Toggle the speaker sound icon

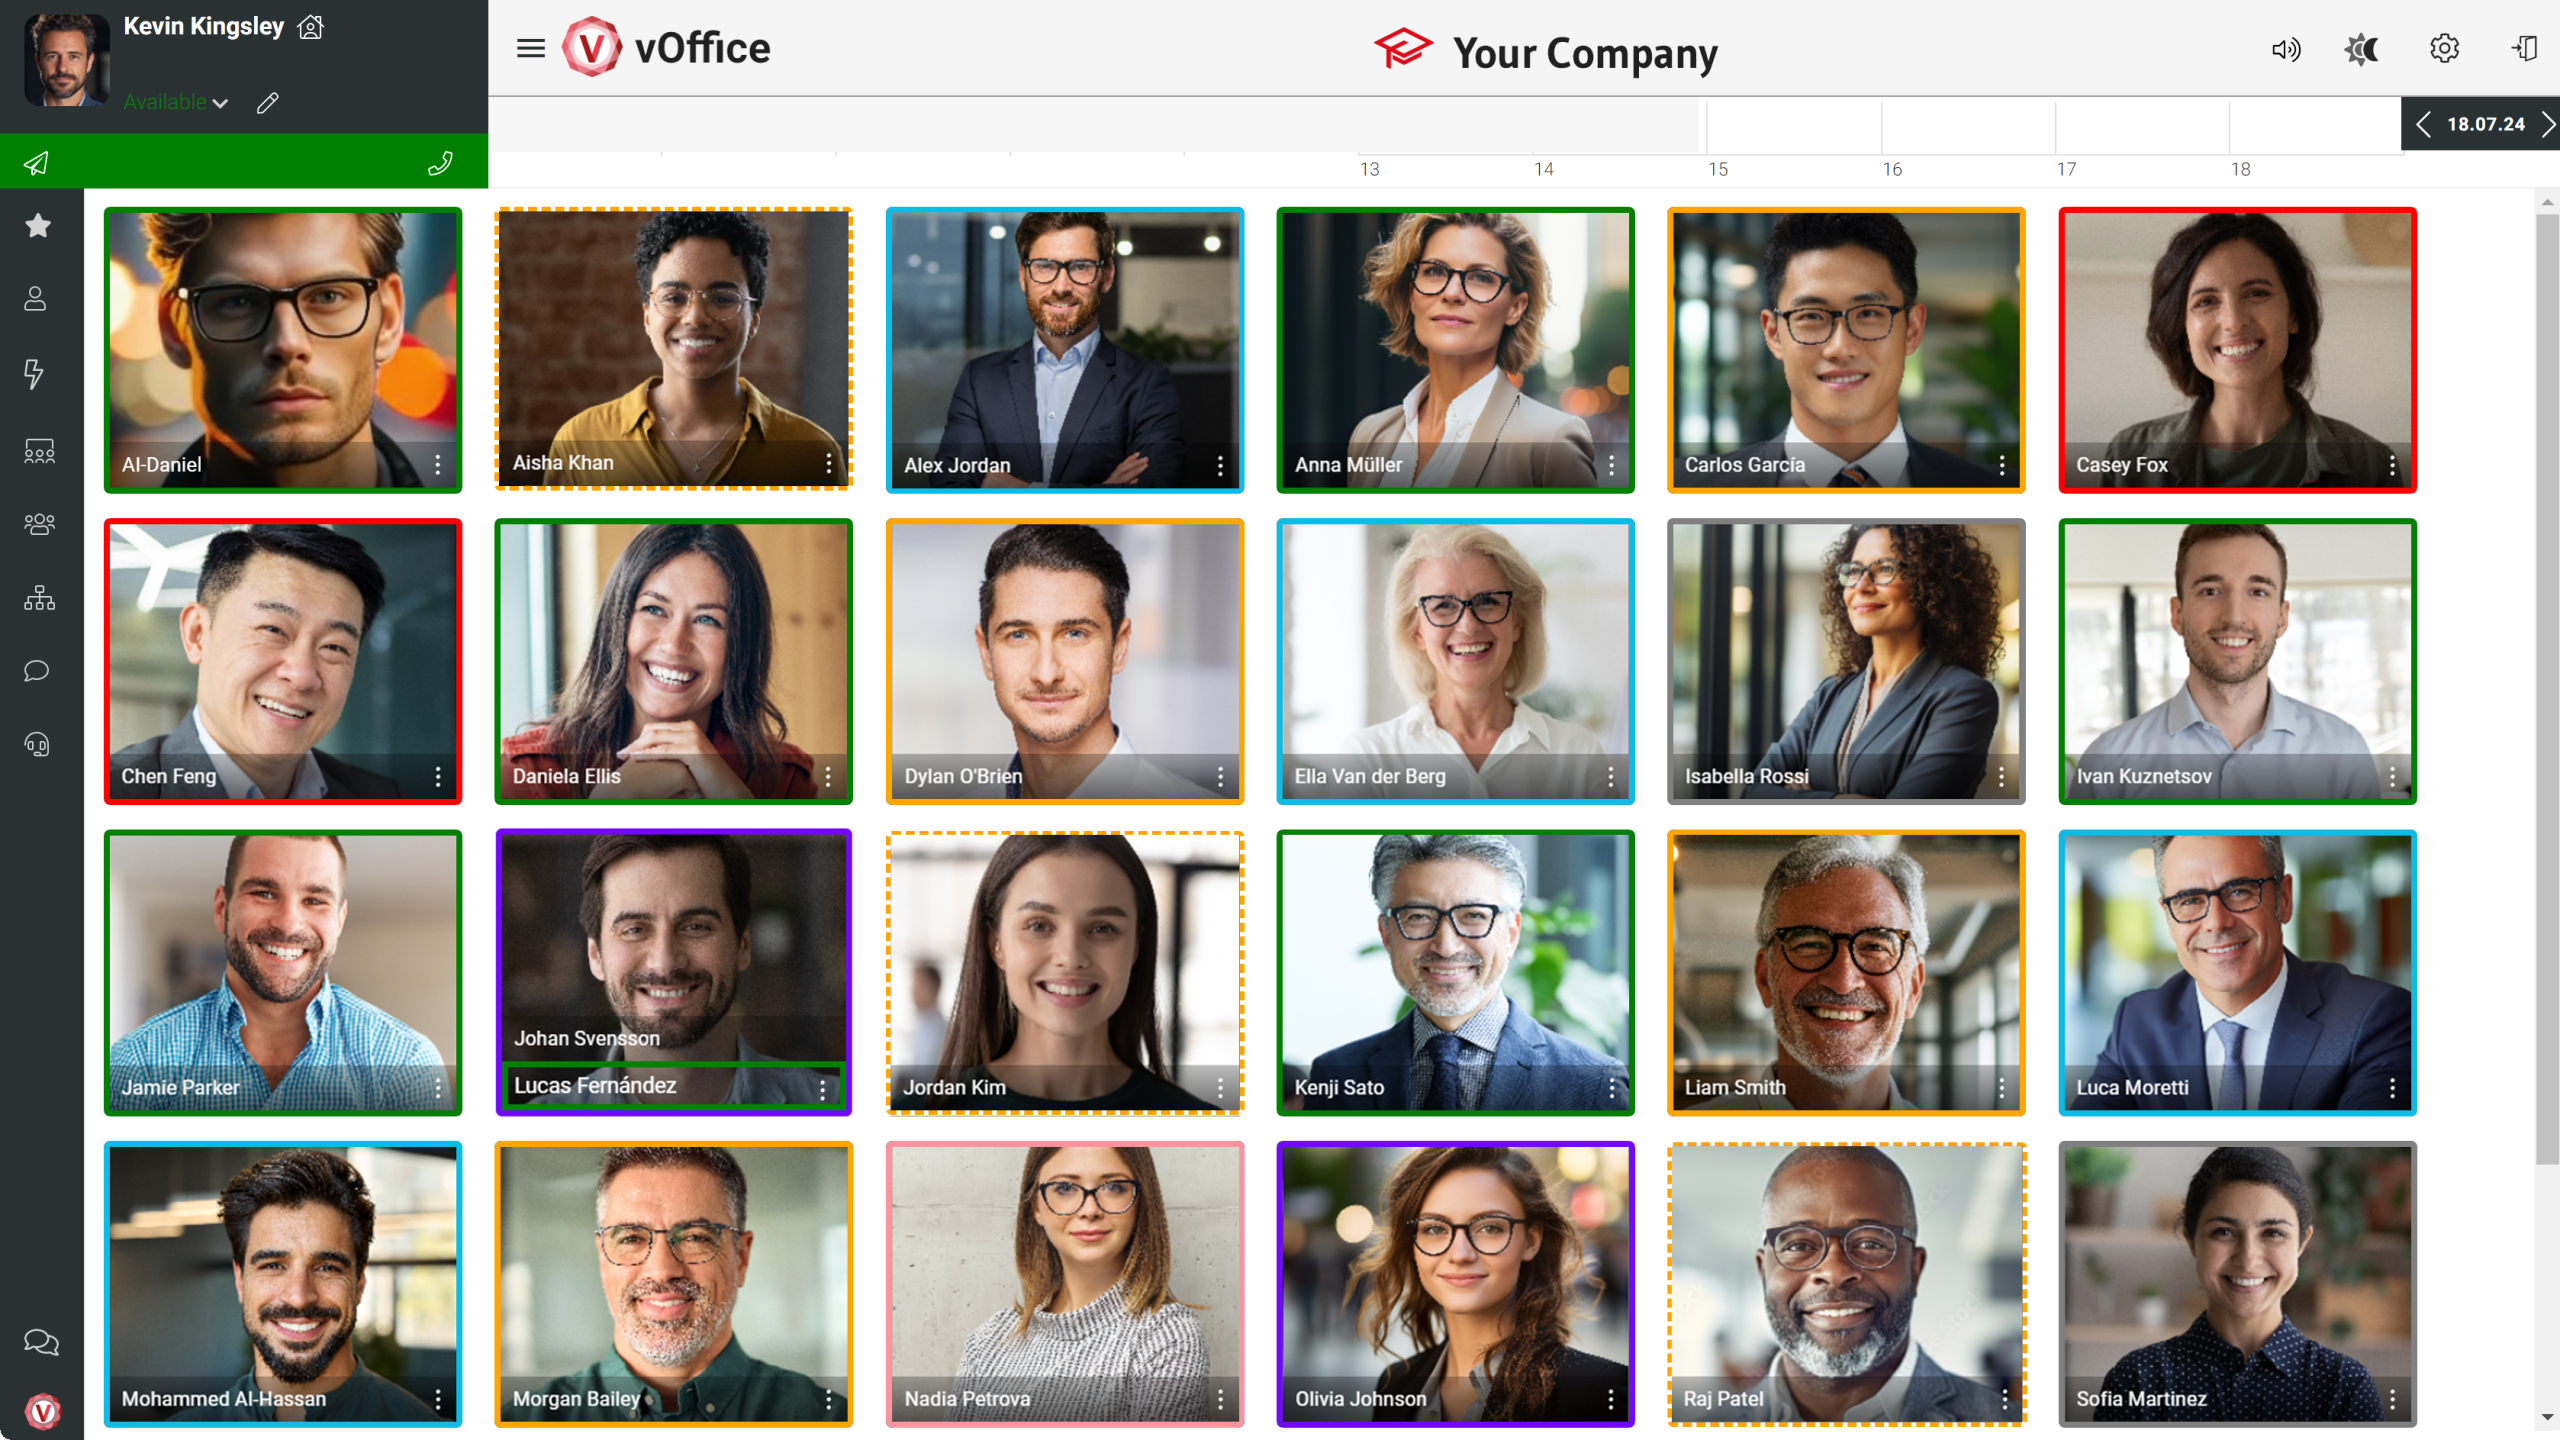click(2286, 49)
